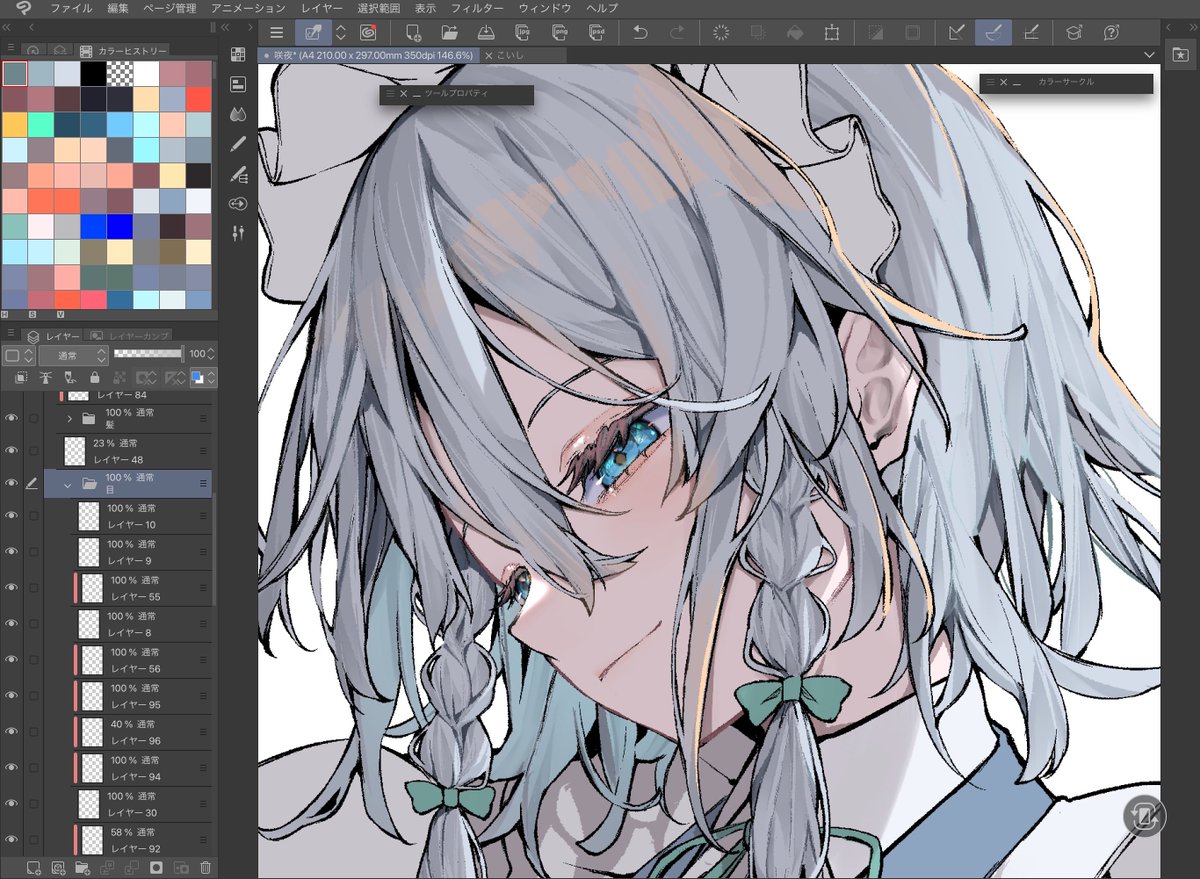The image size is (1200, 879).
Task: Click the up-down arrows beside the pen tablet icon
Action: point(340,33)
